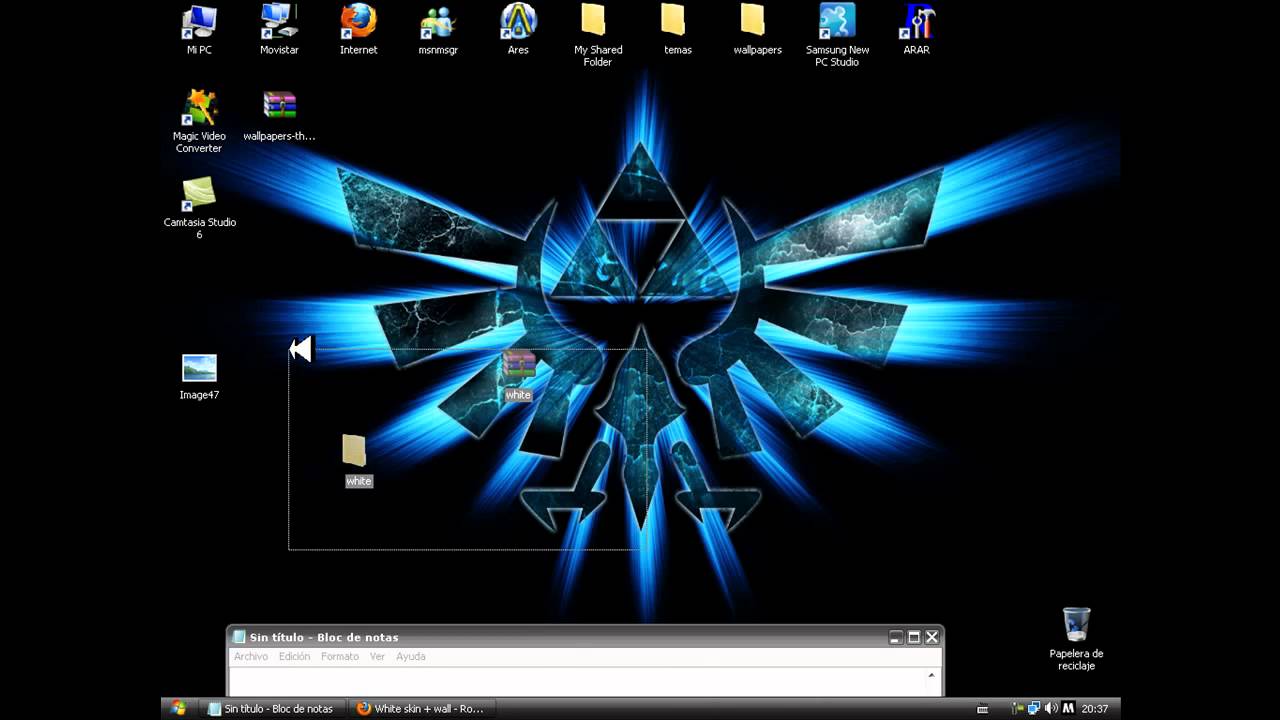This screenshot has height=720, width=1280.
Task: Open the Start menu orb
Action: pyautogui.click(x=178, y=708)
